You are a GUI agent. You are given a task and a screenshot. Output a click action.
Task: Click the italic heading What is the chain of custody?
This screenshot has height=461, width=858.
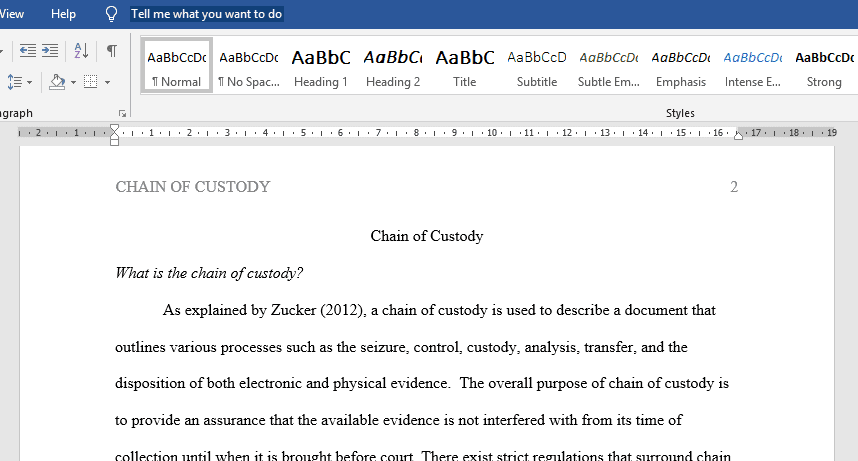pyautogui.click(x=208, y=273)
